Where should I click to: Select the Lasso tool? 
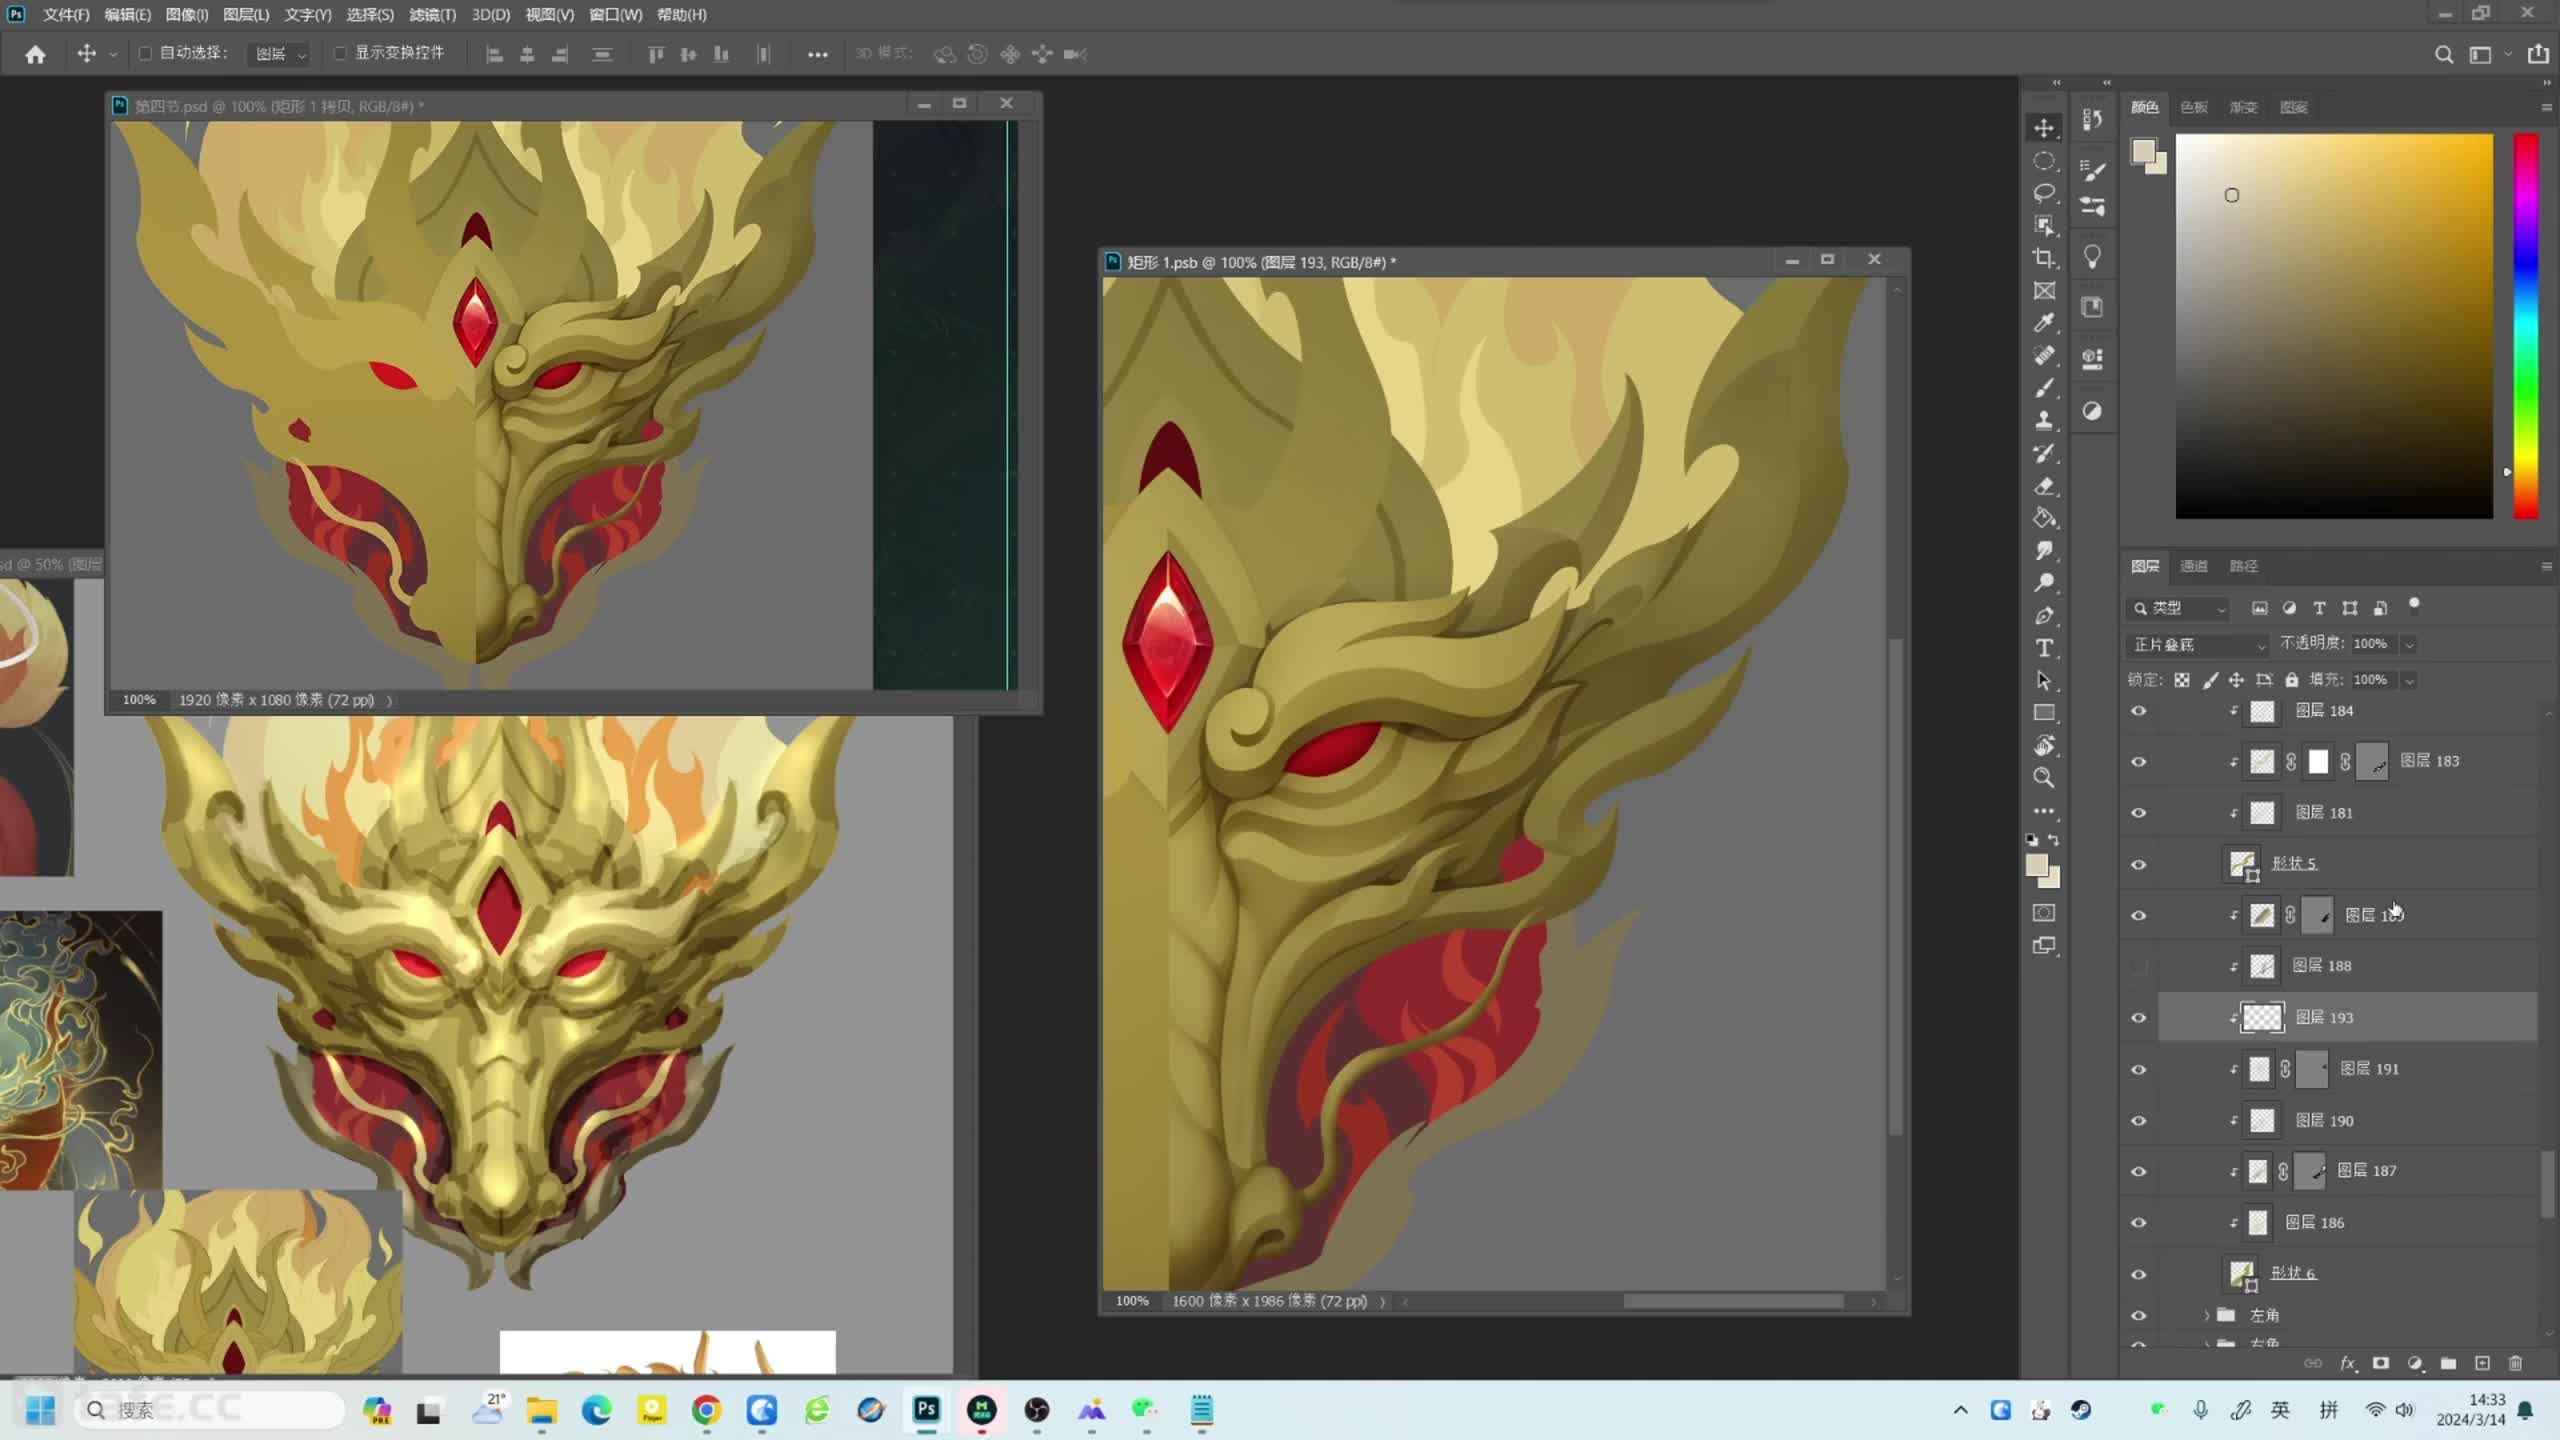[2044, 193]
